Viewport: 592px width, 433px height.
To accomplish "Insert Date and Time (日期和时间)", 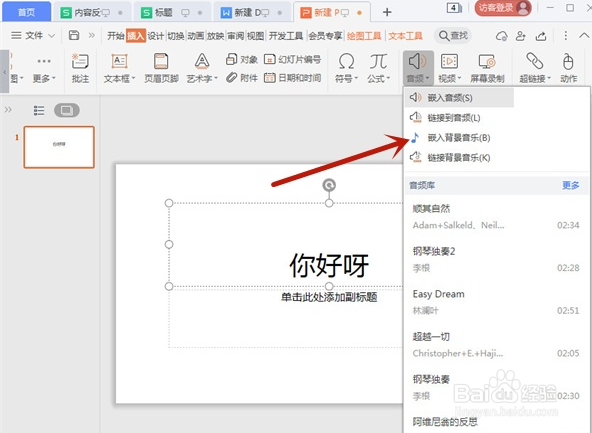I will (293, 78).
